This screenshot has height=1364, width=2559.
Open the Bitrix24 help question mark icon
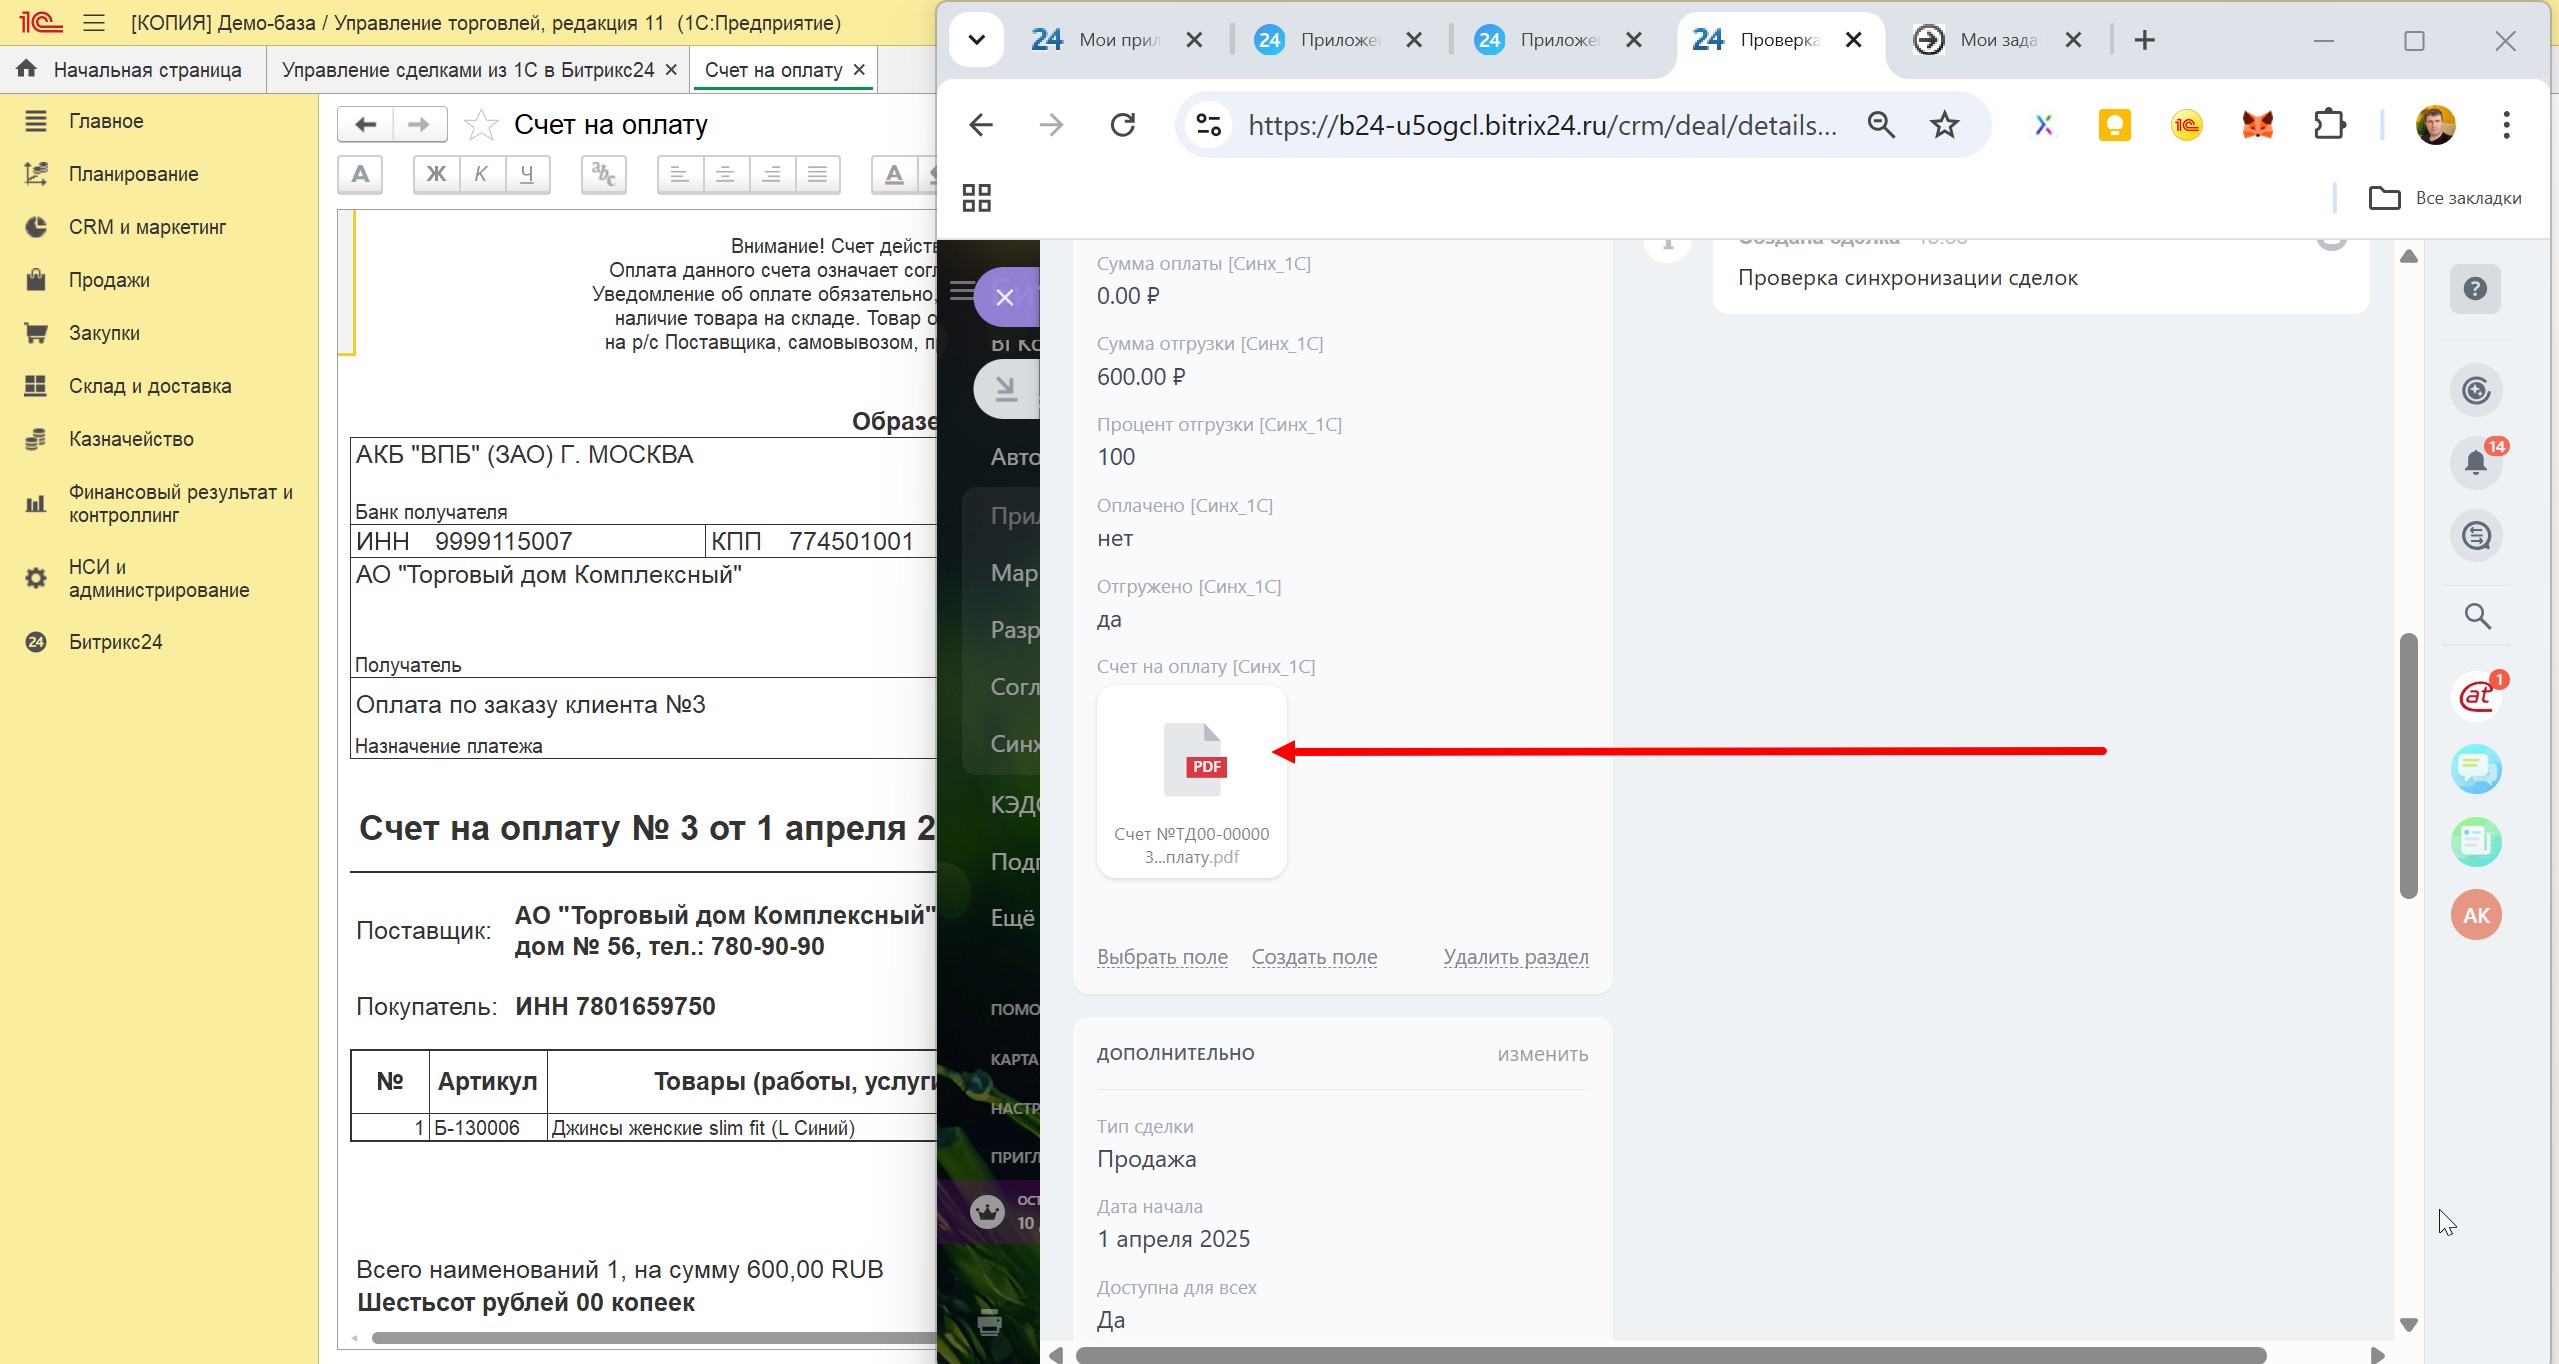pyautogui.click(x=2475, y=289)
